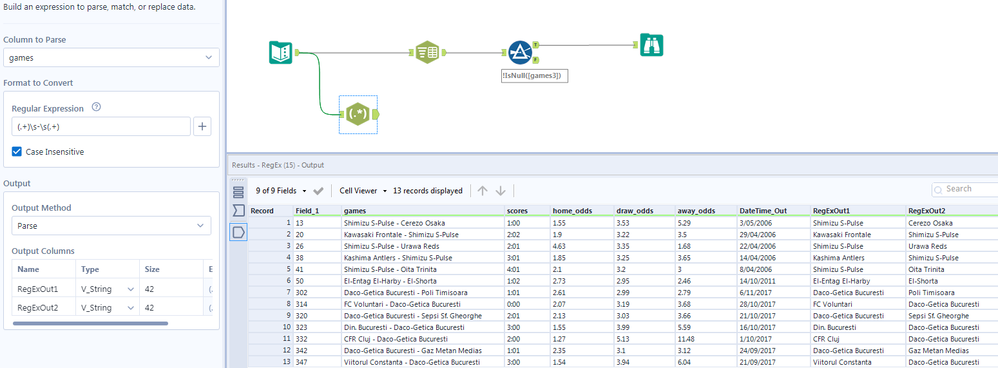The height and width of the screenshot is (368, 998).
Task: Click the Size field of RegExOut2
Action: tap(171, 308)
